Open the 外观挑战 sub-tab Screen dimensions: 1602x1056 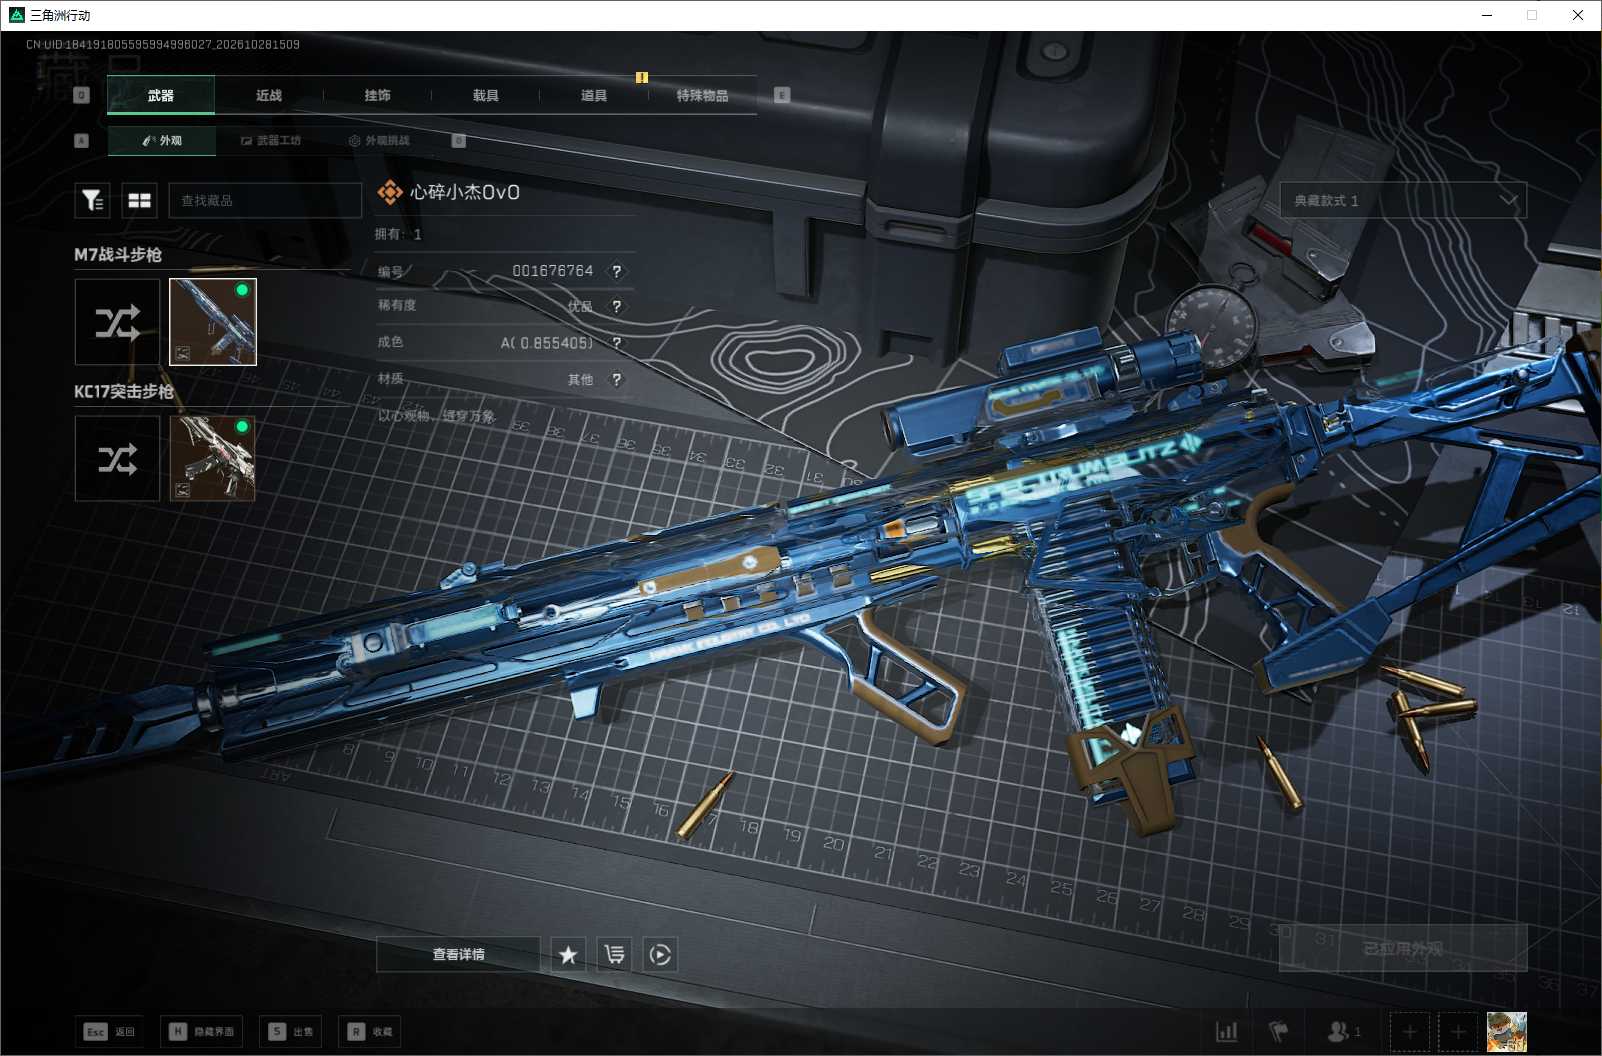tap(379, 141)
